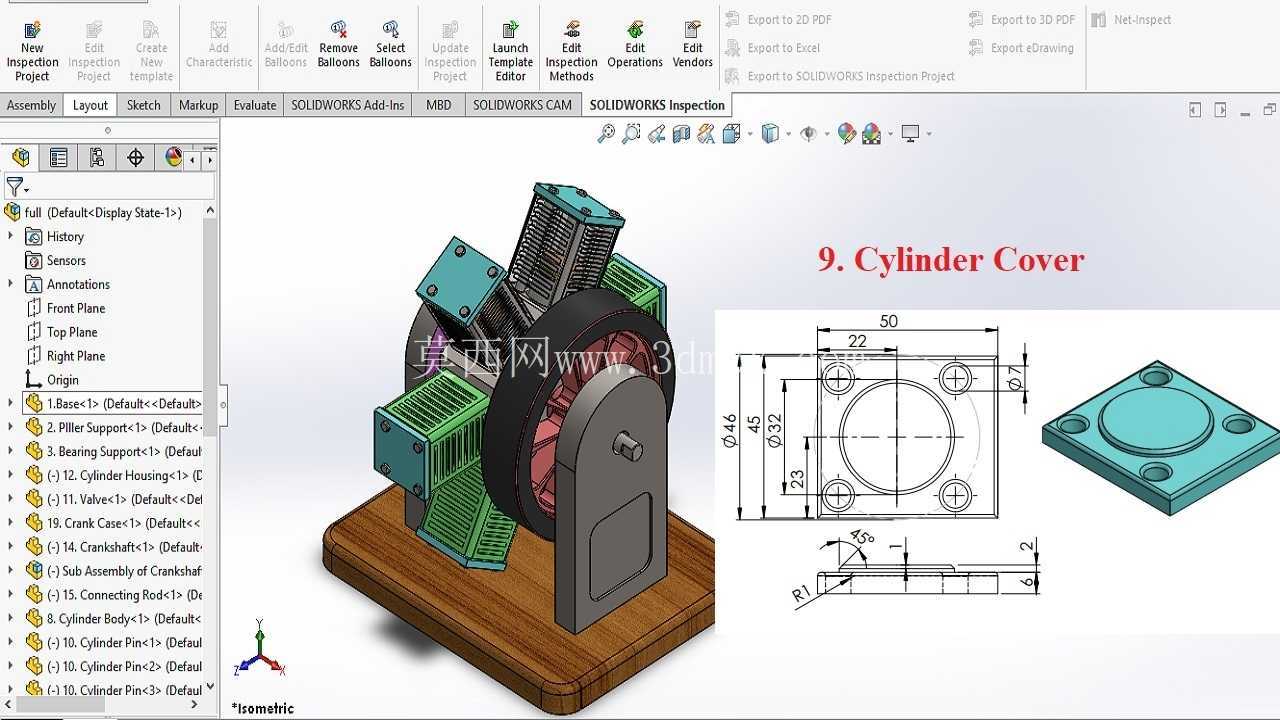
Task: Click Section View icon
Action: click(x=681, y=133)
